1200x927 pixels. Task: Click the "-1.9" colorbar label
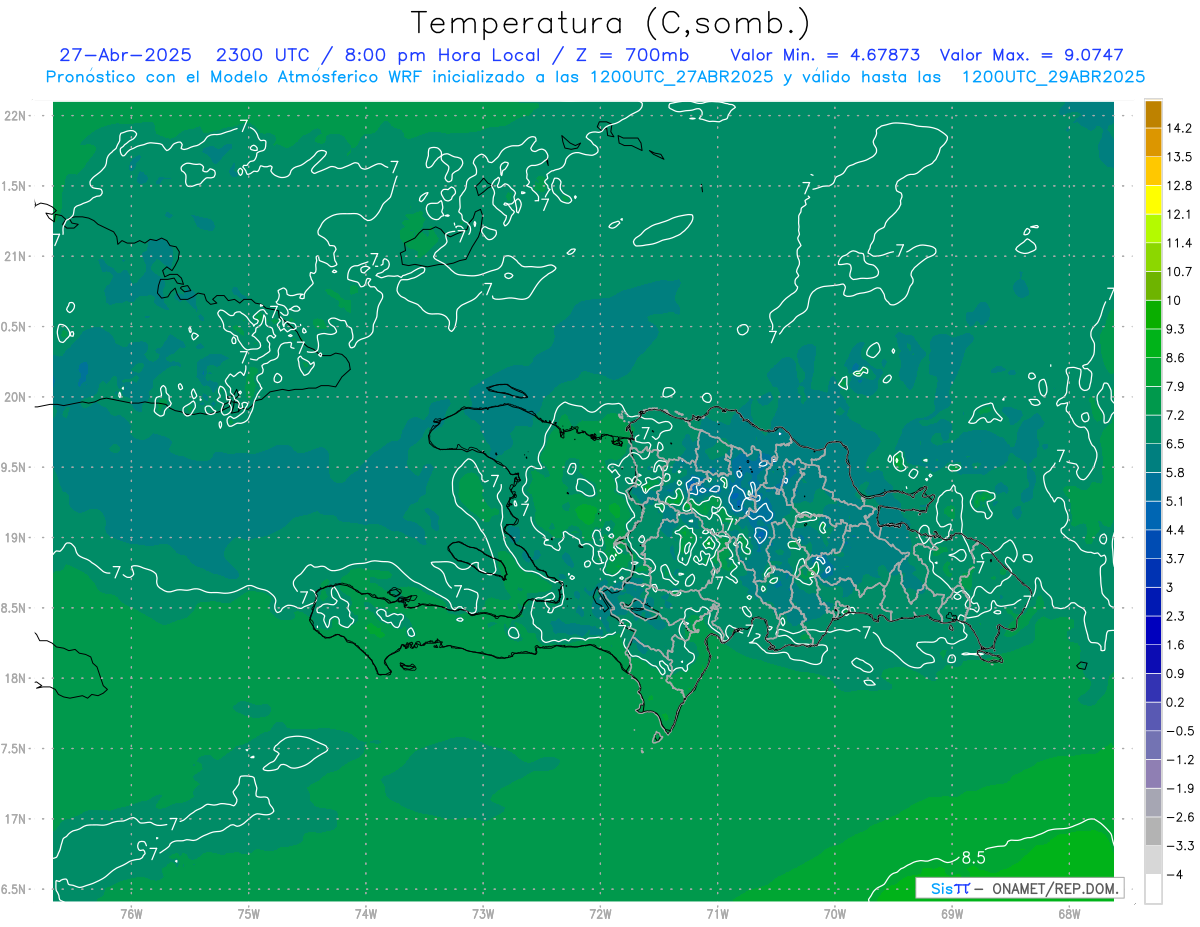(1180, 788)
